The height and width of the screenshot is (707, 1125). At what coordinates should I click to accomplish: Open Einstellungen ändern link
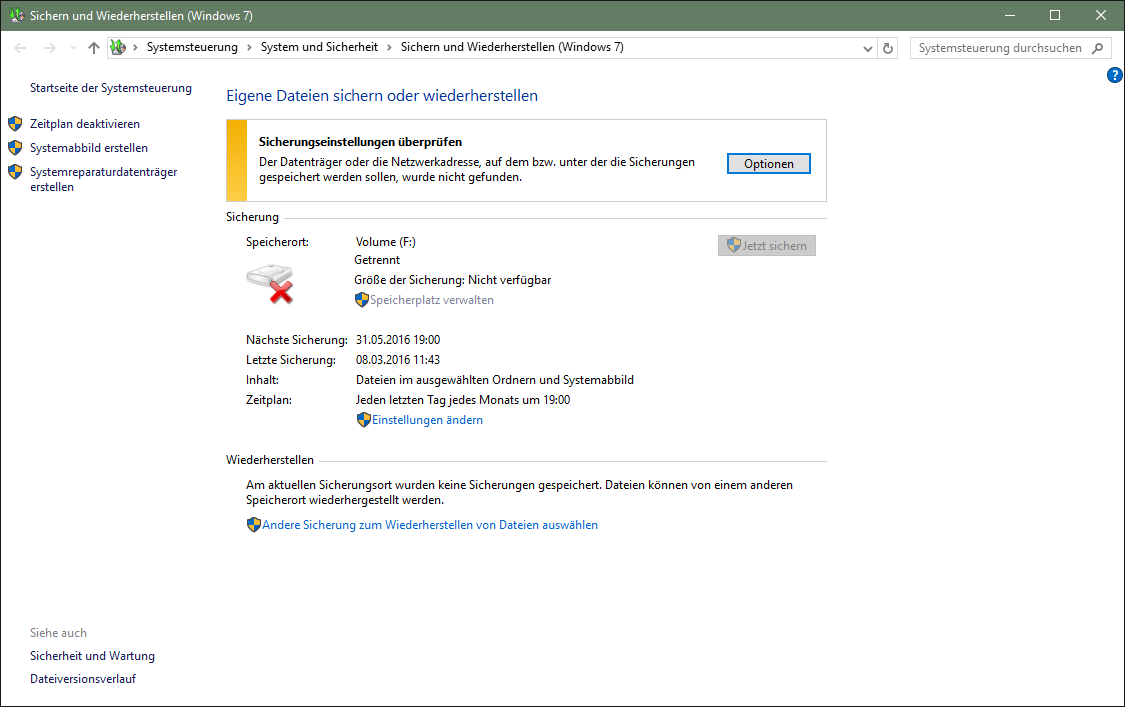427,420
